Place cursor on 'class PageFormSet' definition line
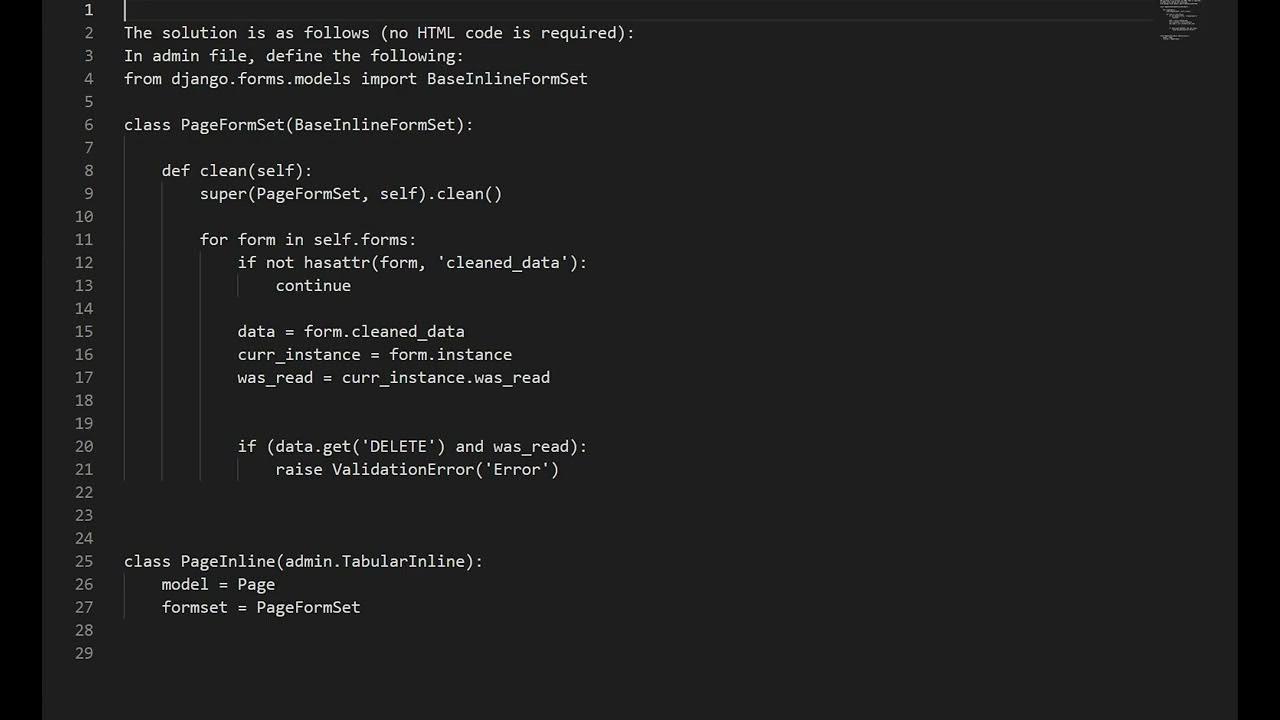The image size is (1280, 720). 299,125
